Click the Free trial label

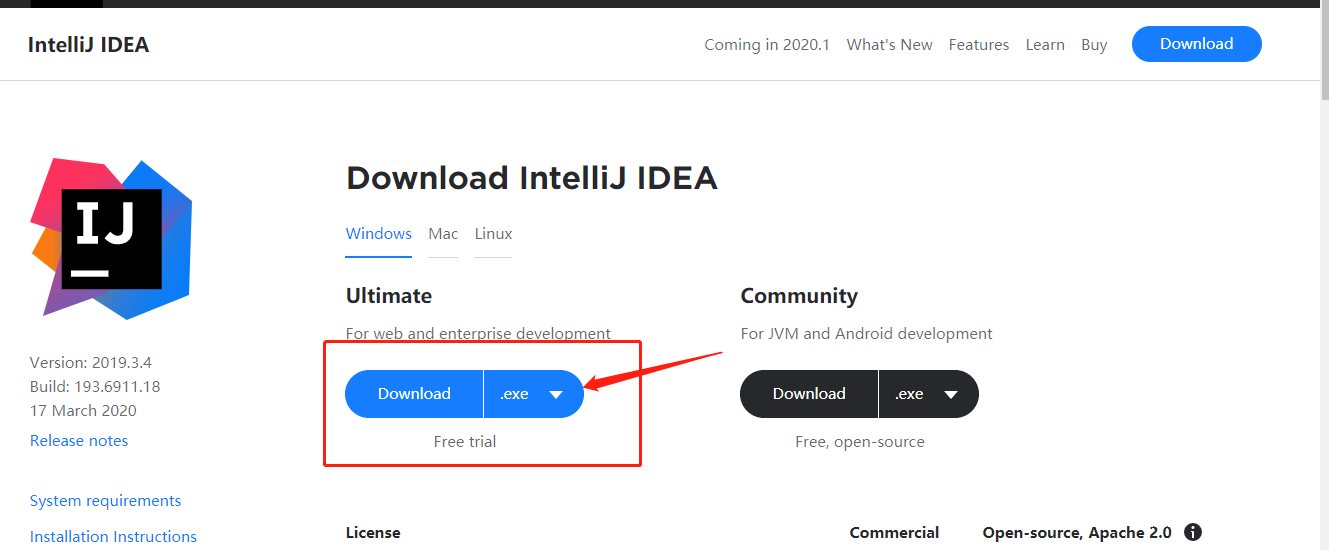(x=465, y=441)
